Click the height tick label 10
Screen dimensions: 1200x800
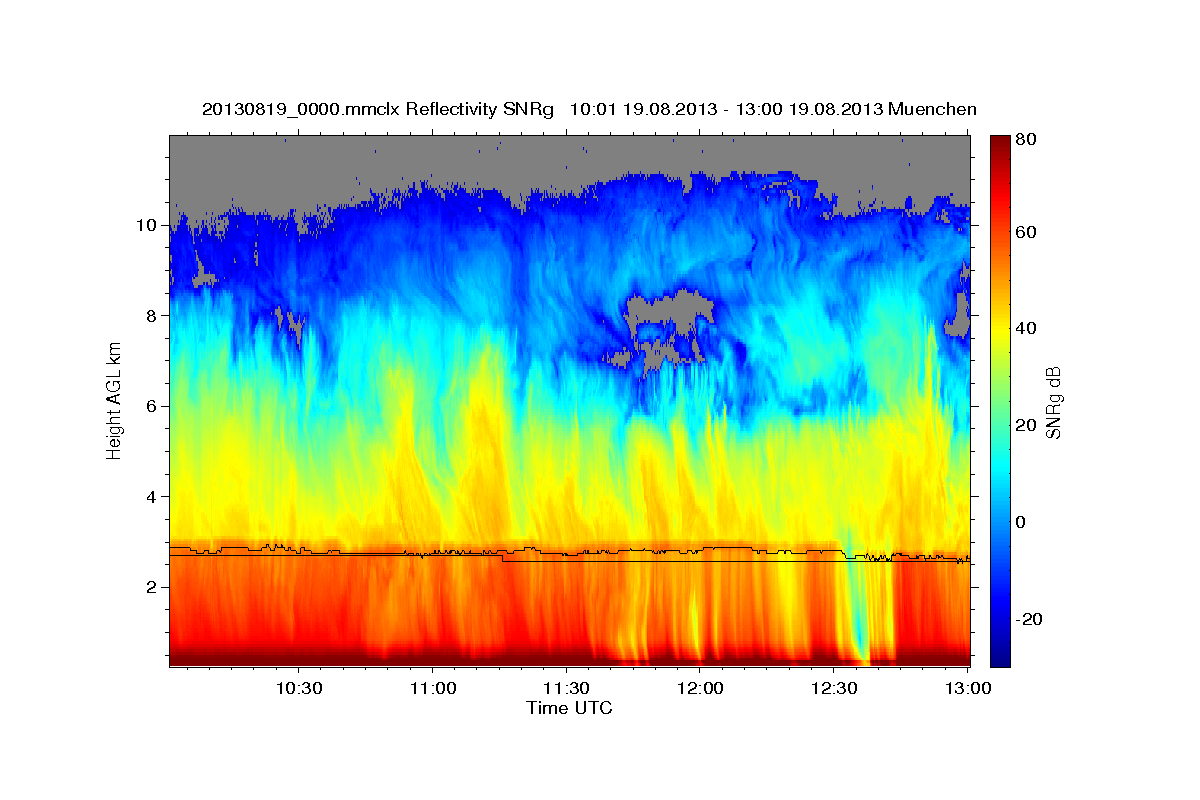(146, 225)
